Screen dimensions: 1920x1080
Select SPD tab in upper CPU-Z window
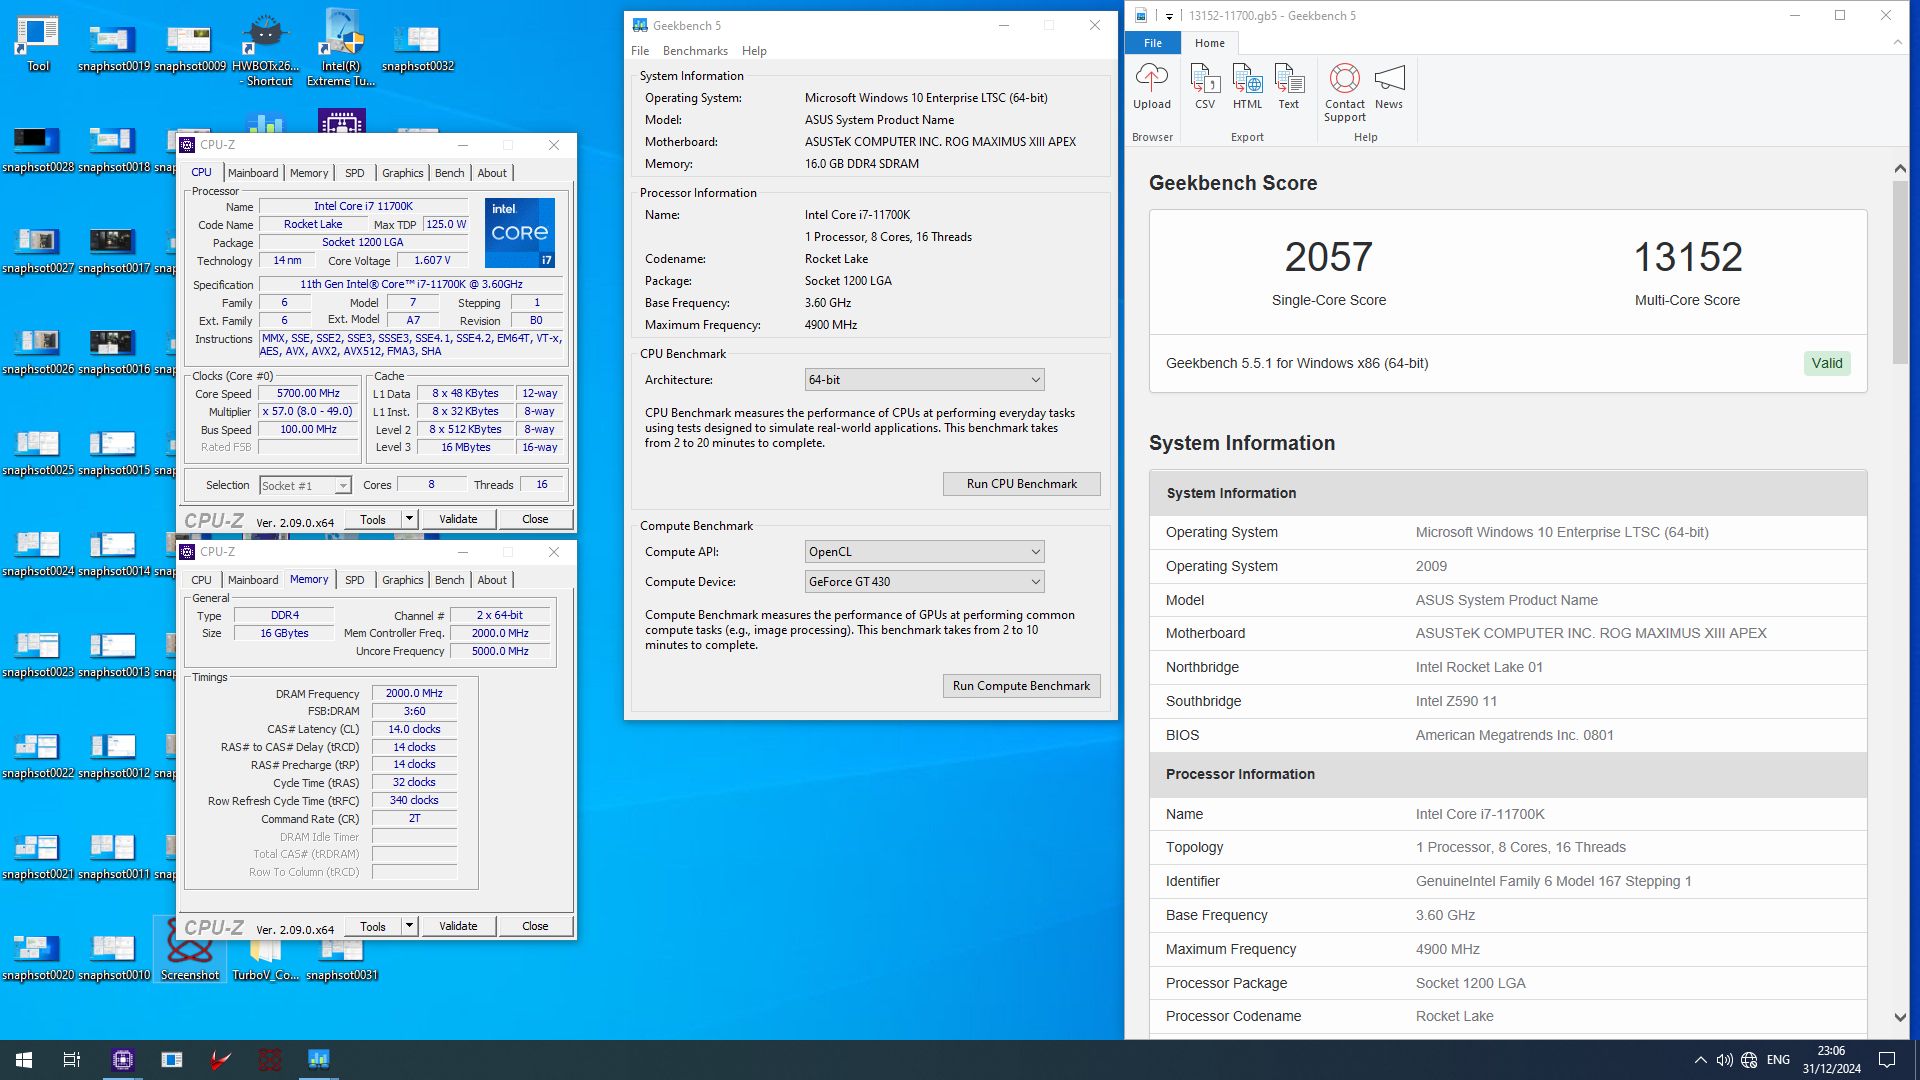355,173
